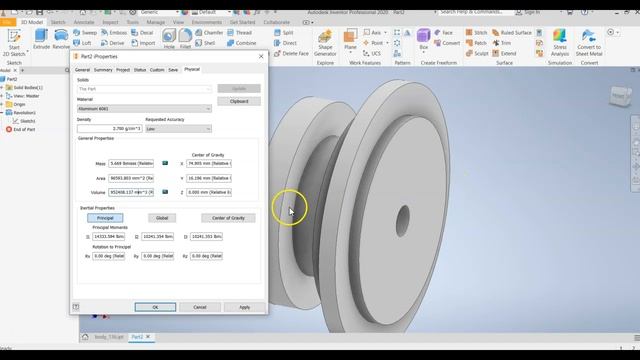Open the Solids dropdown

click(x=144, y=89)
